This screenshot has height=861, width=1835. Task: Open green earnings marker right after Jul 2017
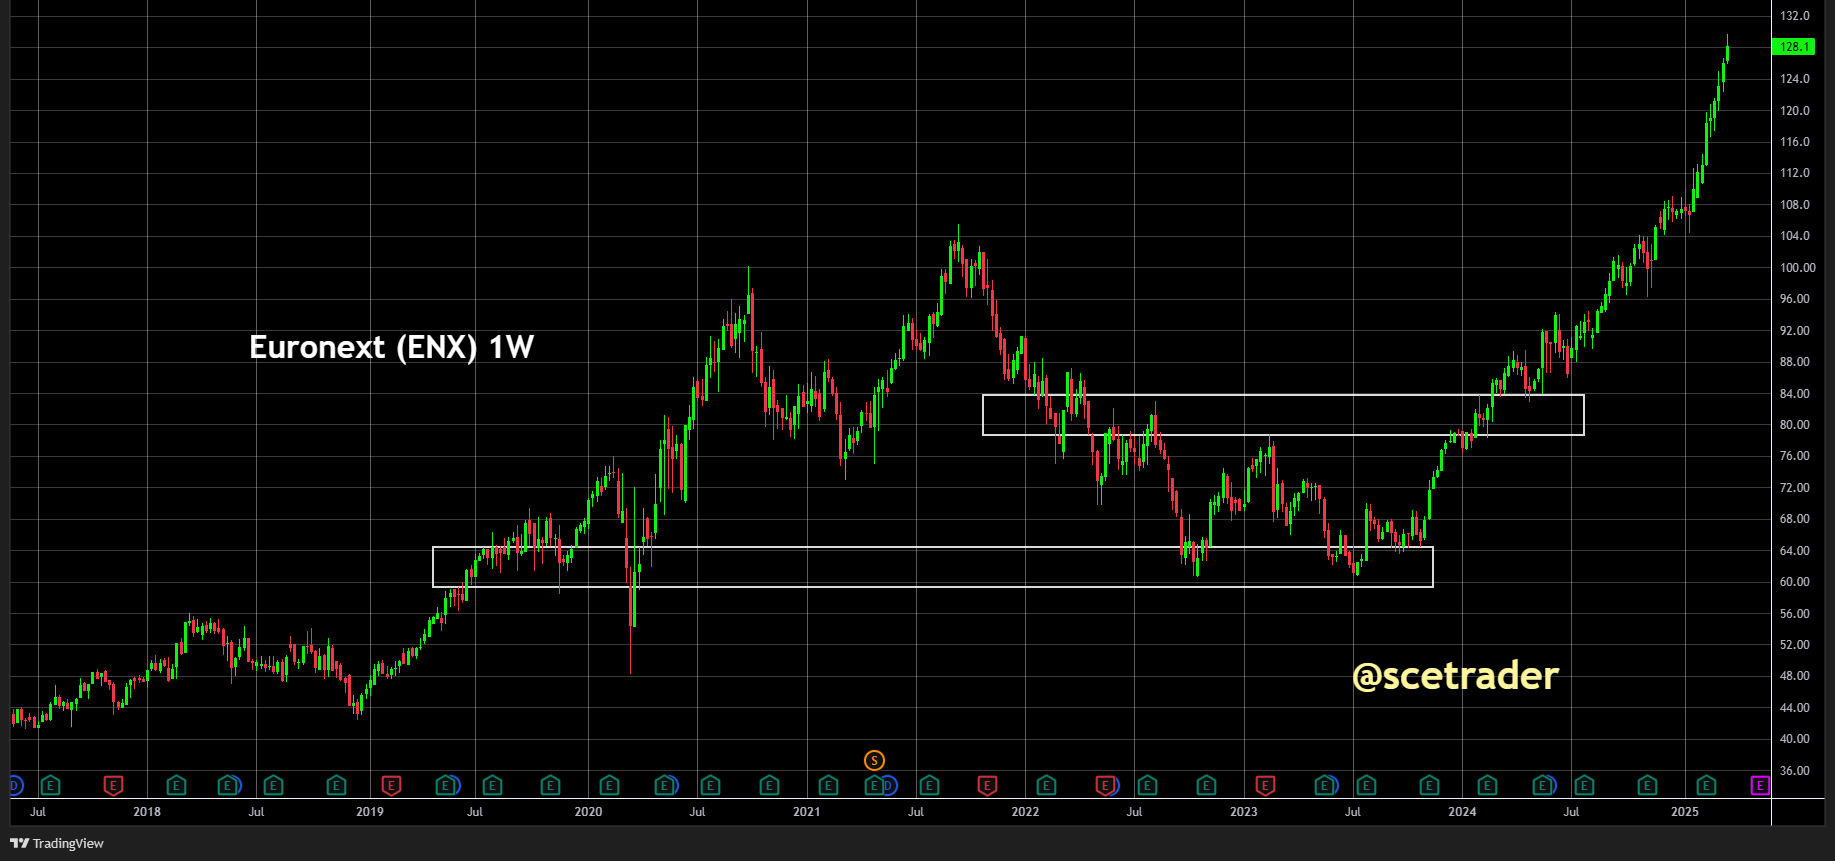click(50, 786)
